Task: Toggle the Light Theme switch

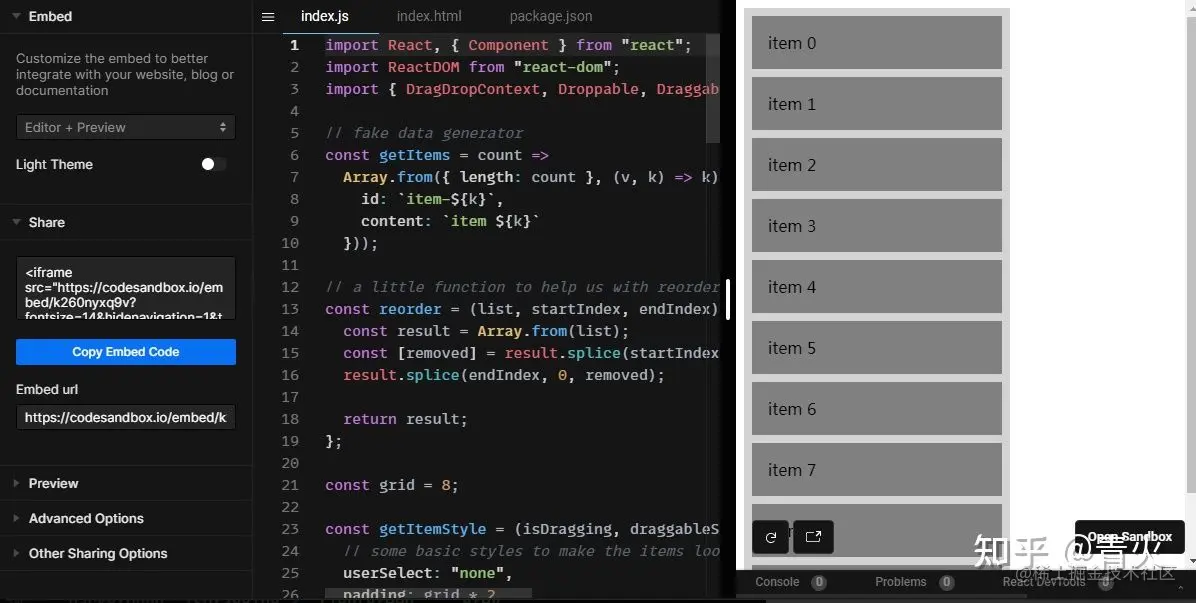Action: pyautogui.click(x=214, y=164)
